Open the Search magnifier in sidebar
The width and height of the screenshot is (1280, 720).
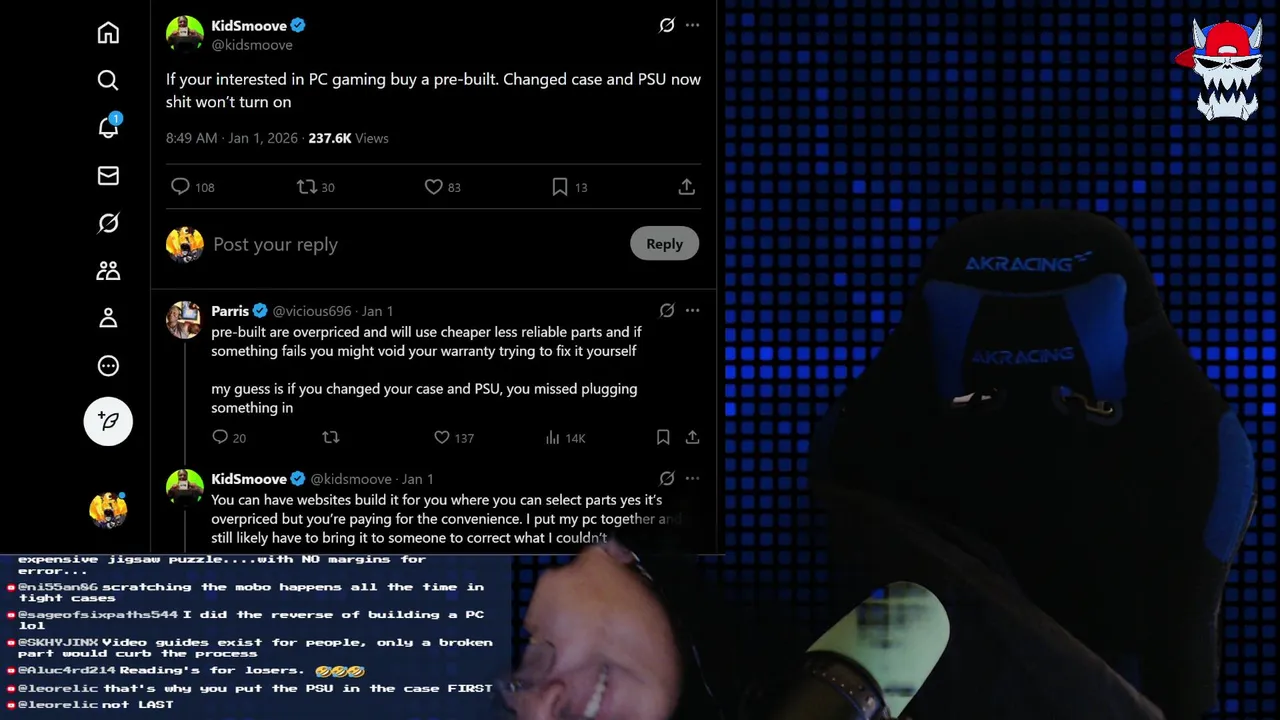pyautogui.click(x=108, y=80)
